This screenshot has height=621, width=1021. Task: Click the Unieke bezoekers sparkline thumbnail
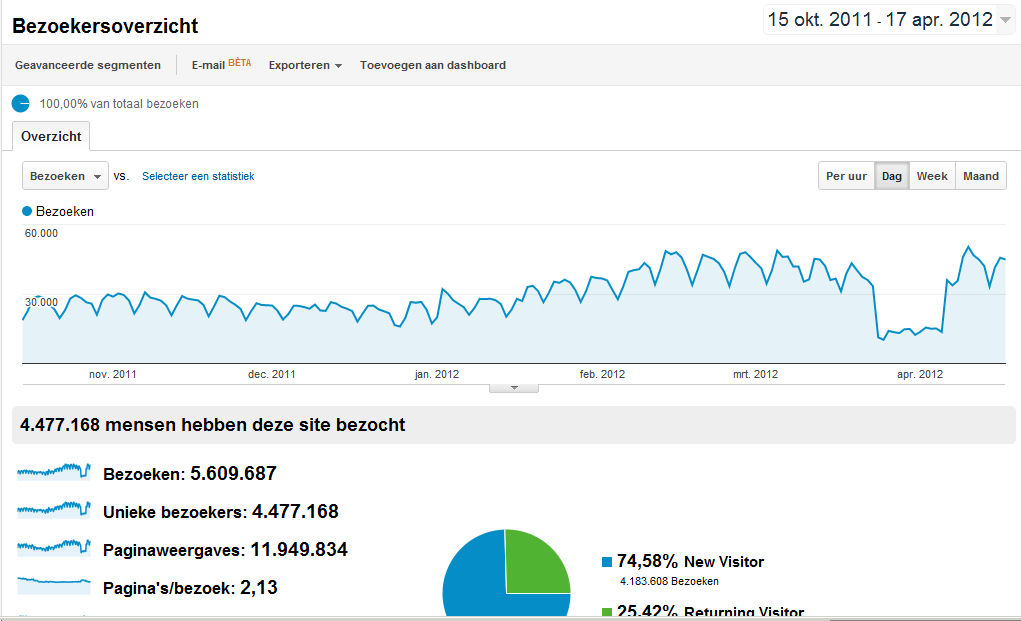(x=53, y=508)
